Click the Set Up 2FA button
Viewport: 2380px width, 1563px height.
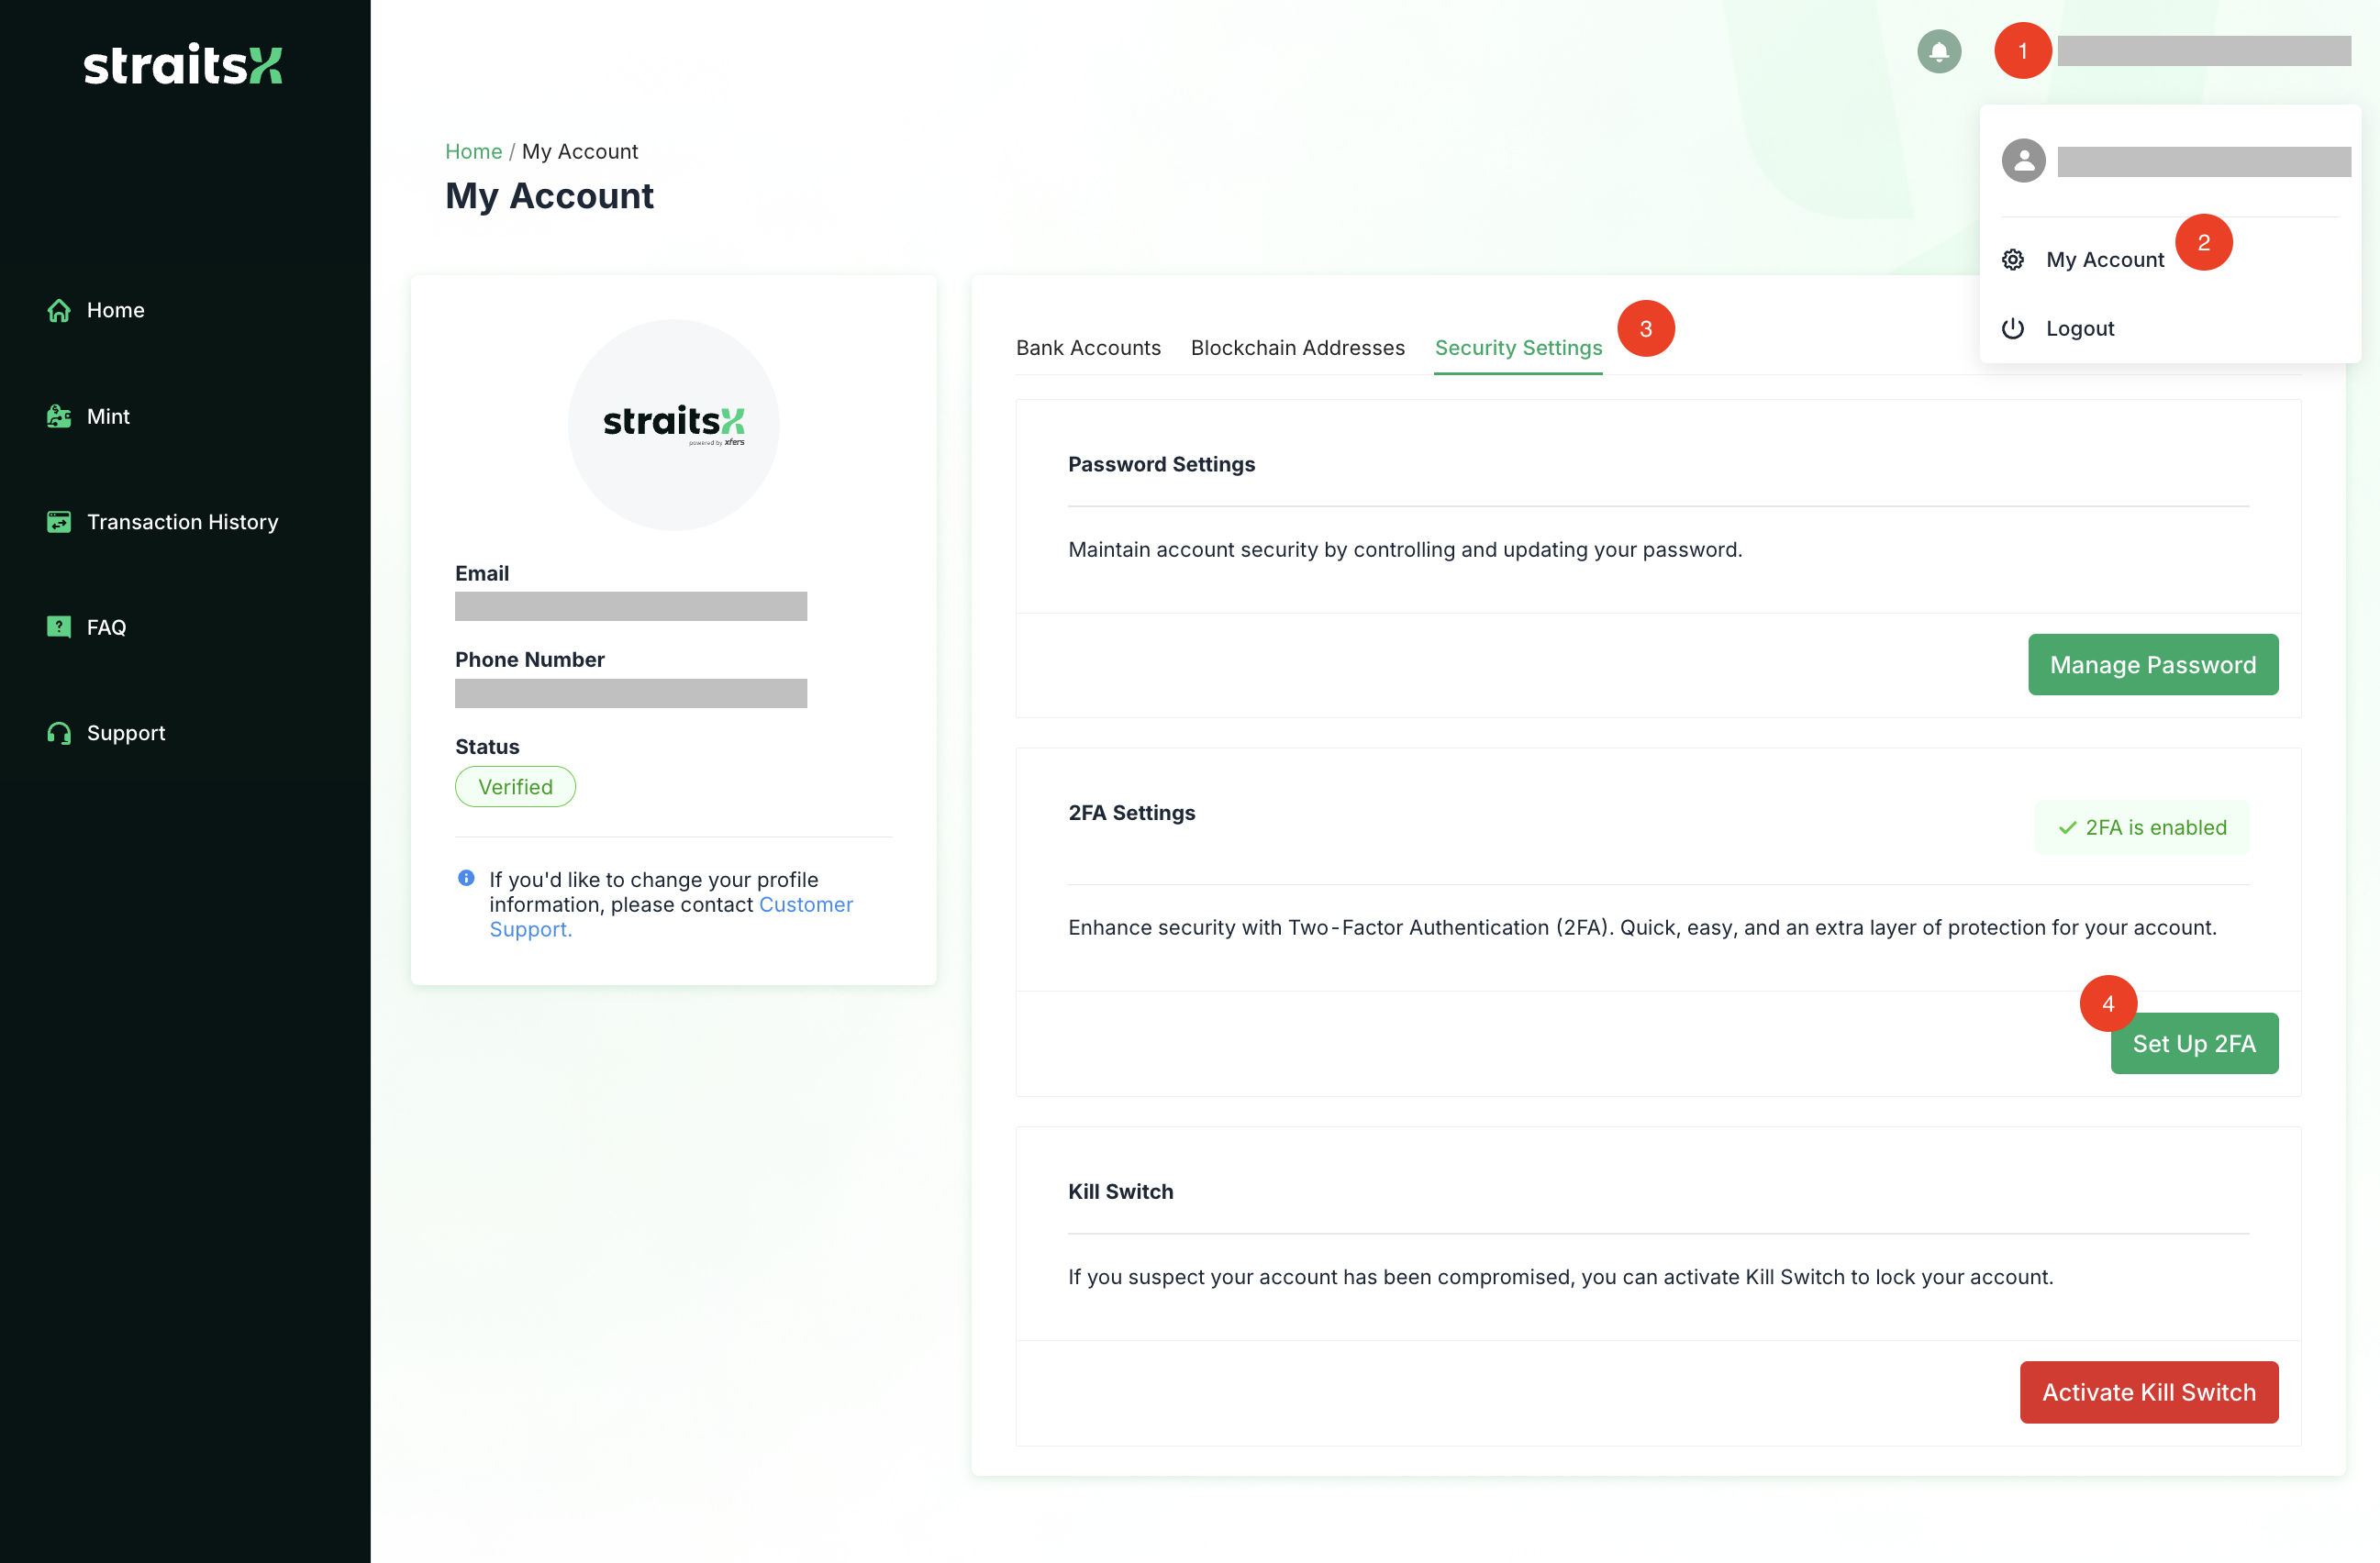[x=2193, y=1044]
